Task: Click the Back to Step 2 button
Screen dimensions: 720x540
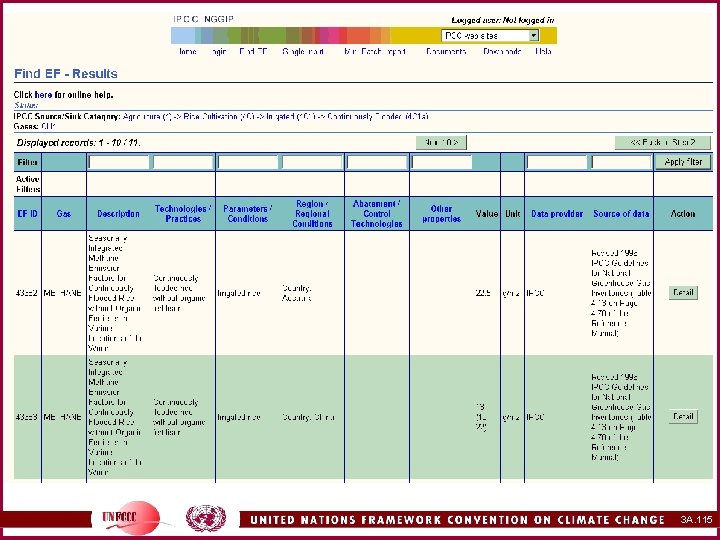Action: (663, 142)
